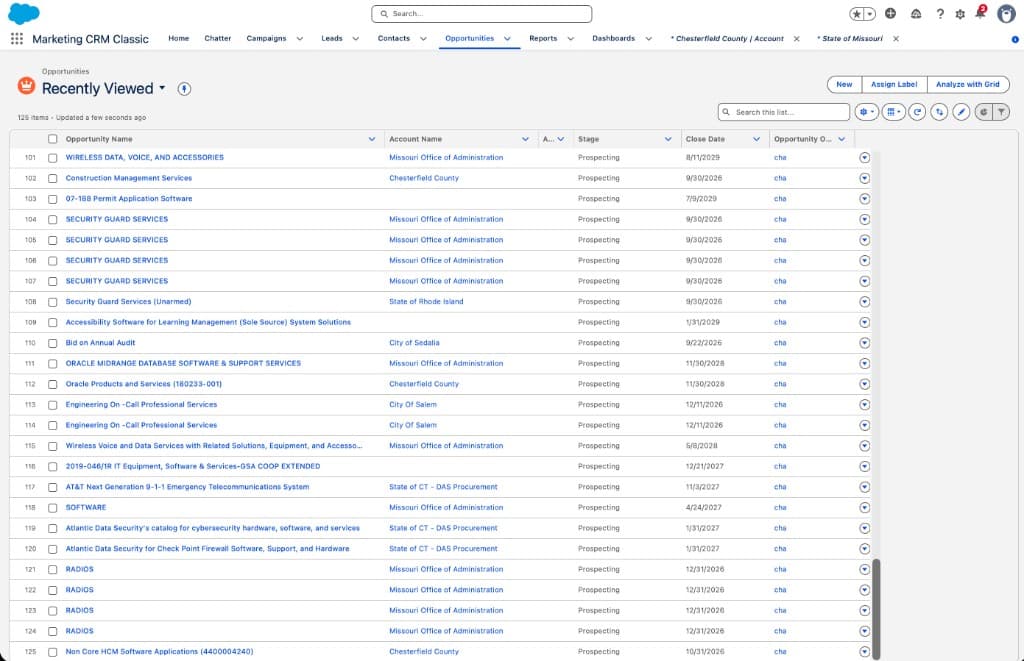The height and width of the screenshot is (661, 1024).
Task: Open row actions for Construction Management Services
Action: coord(865,178)
